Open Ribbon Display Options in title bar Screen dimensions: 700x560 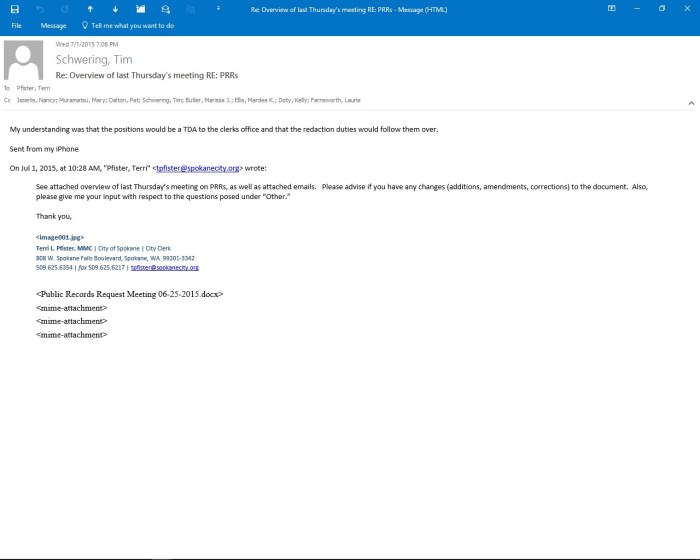[611, 8]
